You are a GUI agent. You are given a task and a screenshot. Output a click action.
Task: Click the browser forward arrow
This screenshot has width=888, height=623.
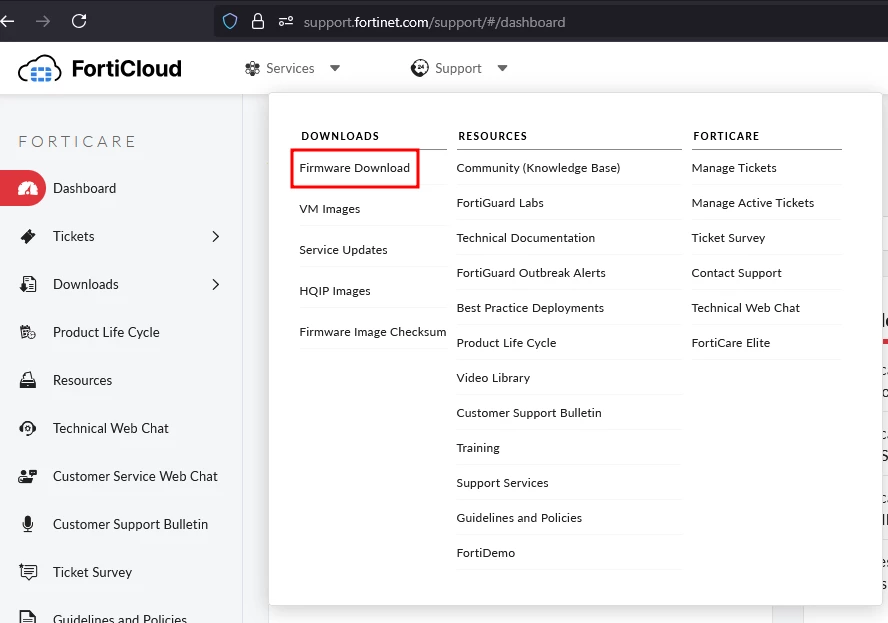(x=42, y=22)
